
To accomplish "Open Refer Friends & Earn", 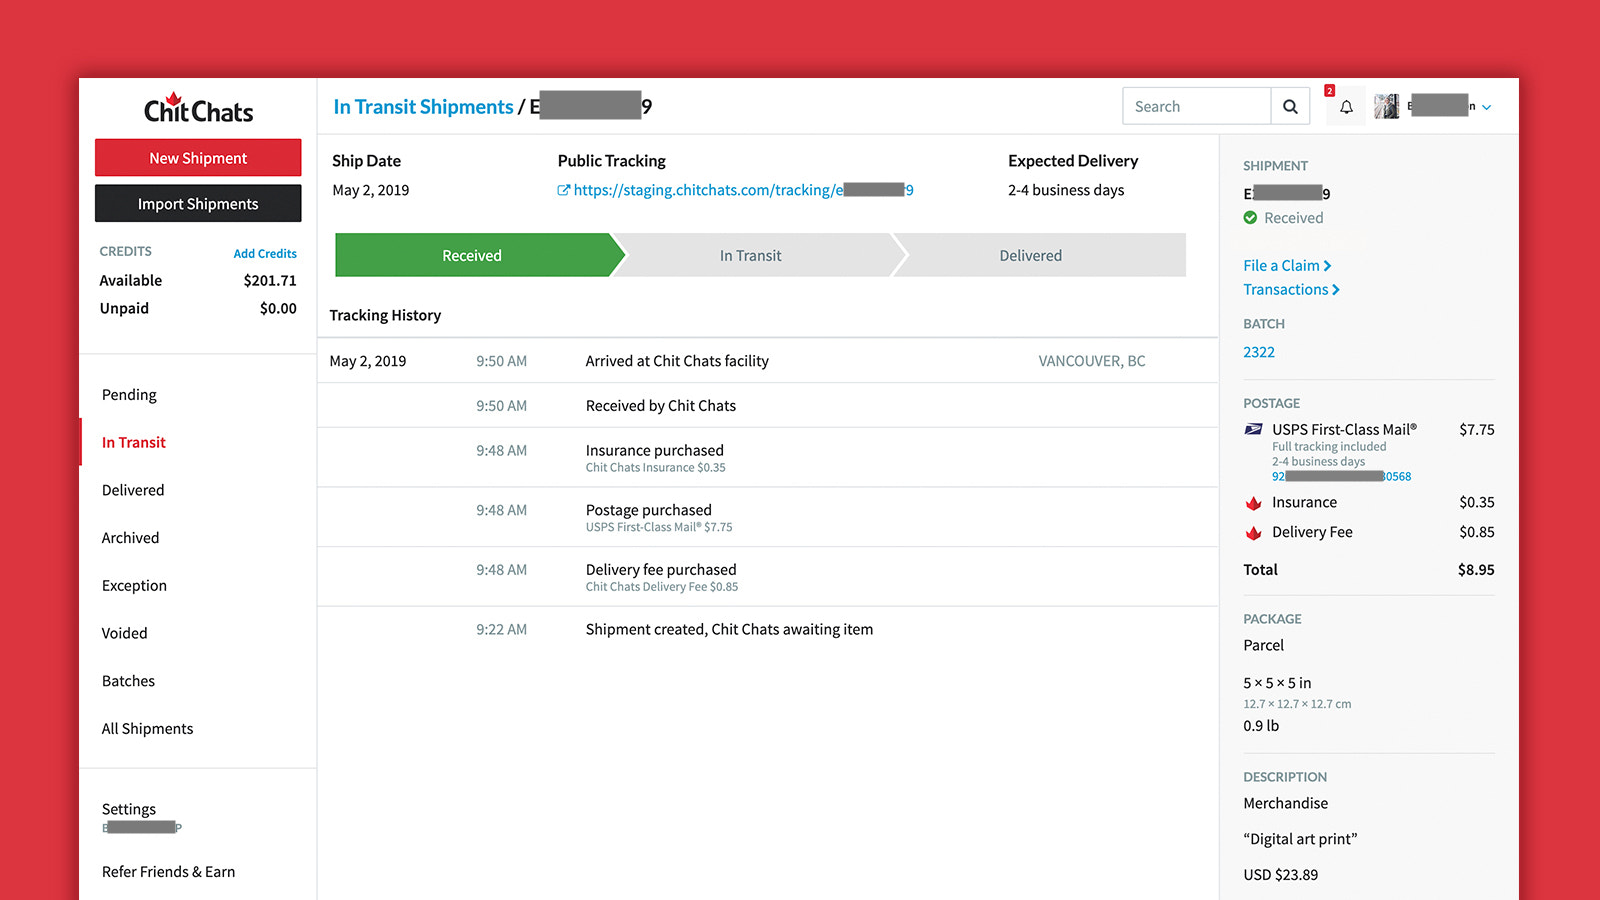I will pyautogui.click(x=168, y=872).
